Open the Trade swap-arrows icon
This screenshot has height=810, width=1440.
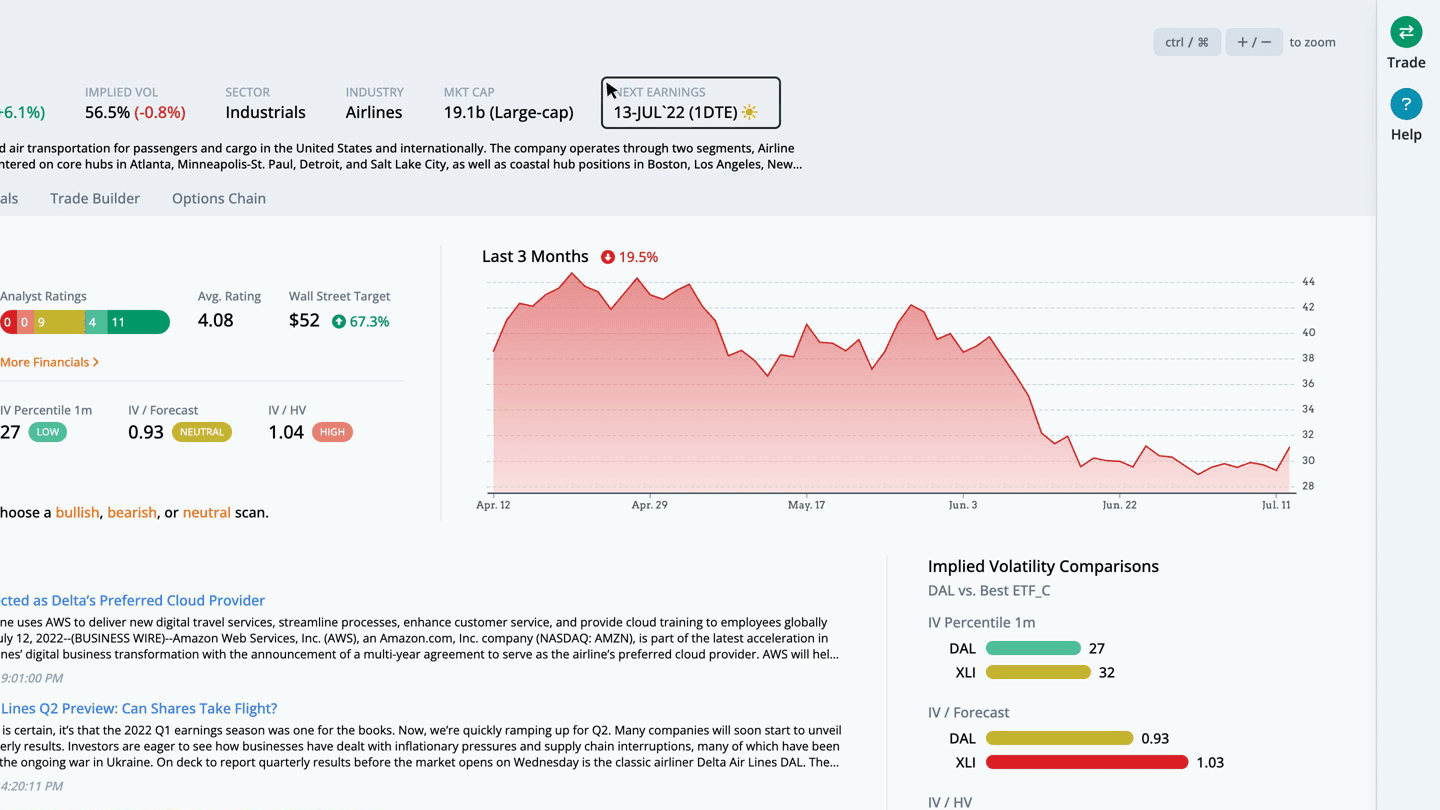tap(1406, 32)
